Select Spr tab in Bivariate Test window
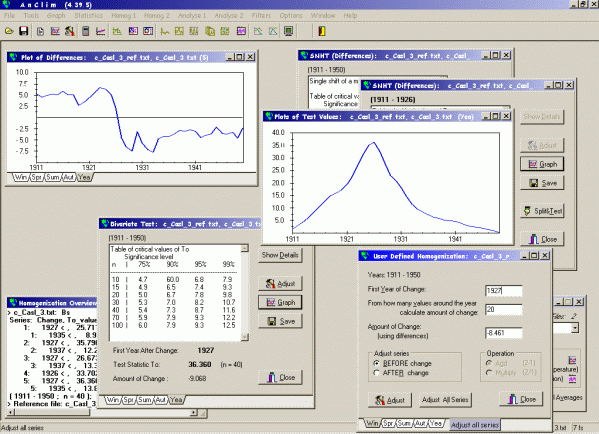 pos(128,400)
